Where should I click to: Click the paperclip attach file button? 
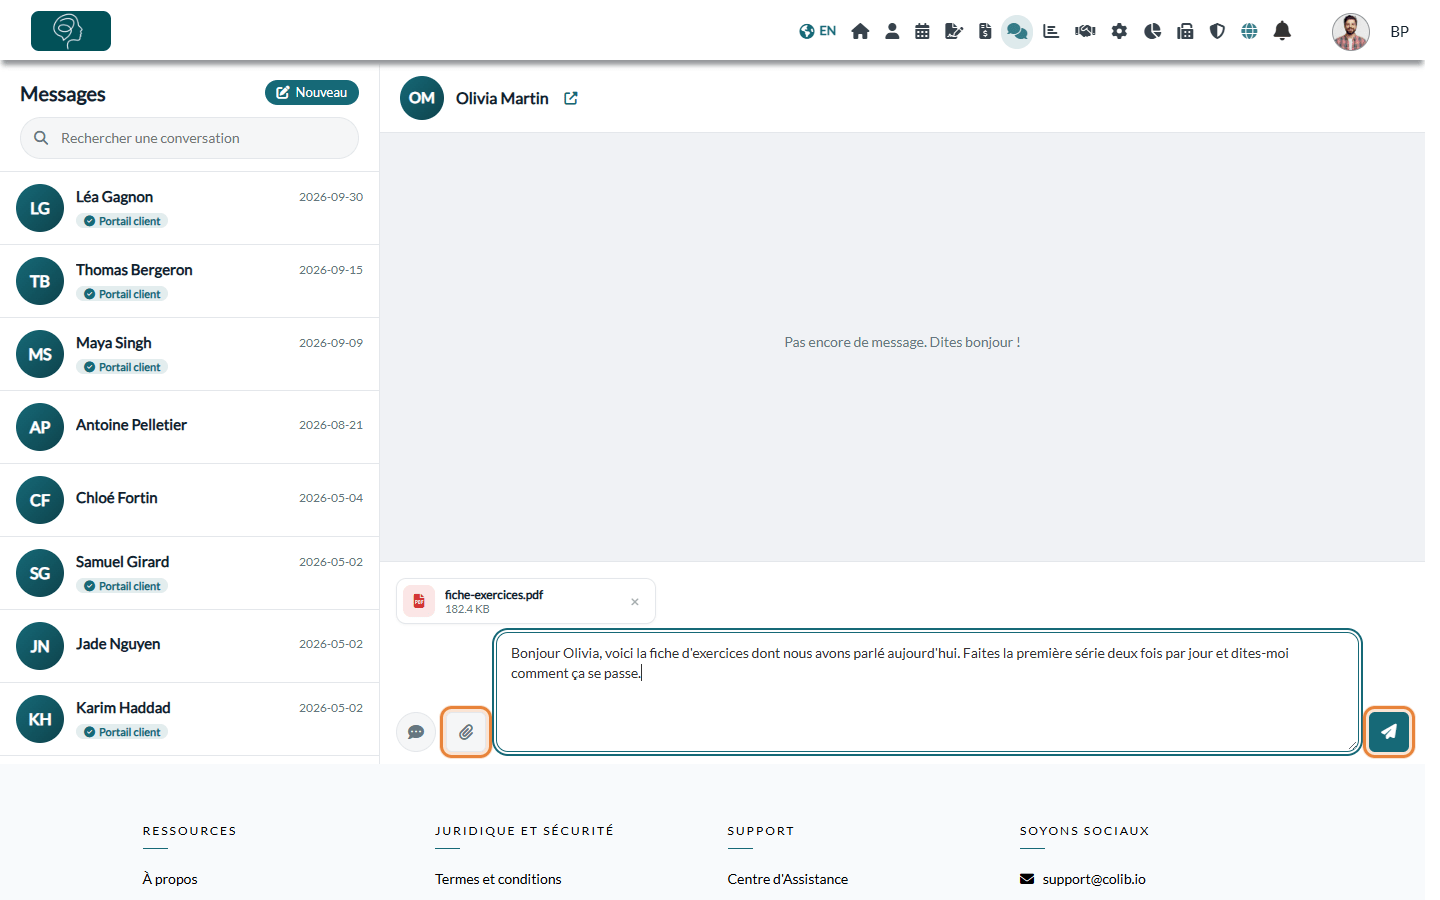click(466, 732)
